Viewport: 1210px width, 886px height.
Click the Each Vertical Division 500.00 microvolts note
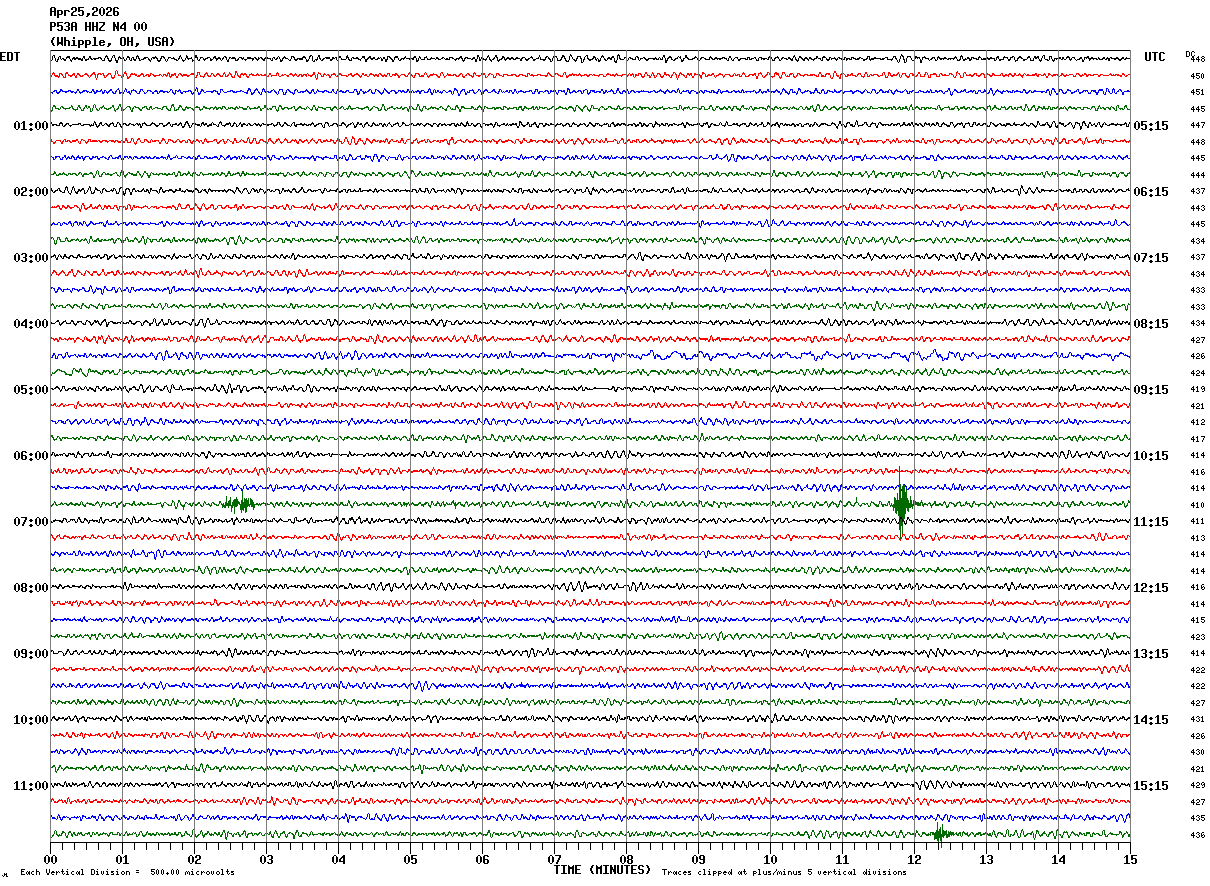coord(127,873)
